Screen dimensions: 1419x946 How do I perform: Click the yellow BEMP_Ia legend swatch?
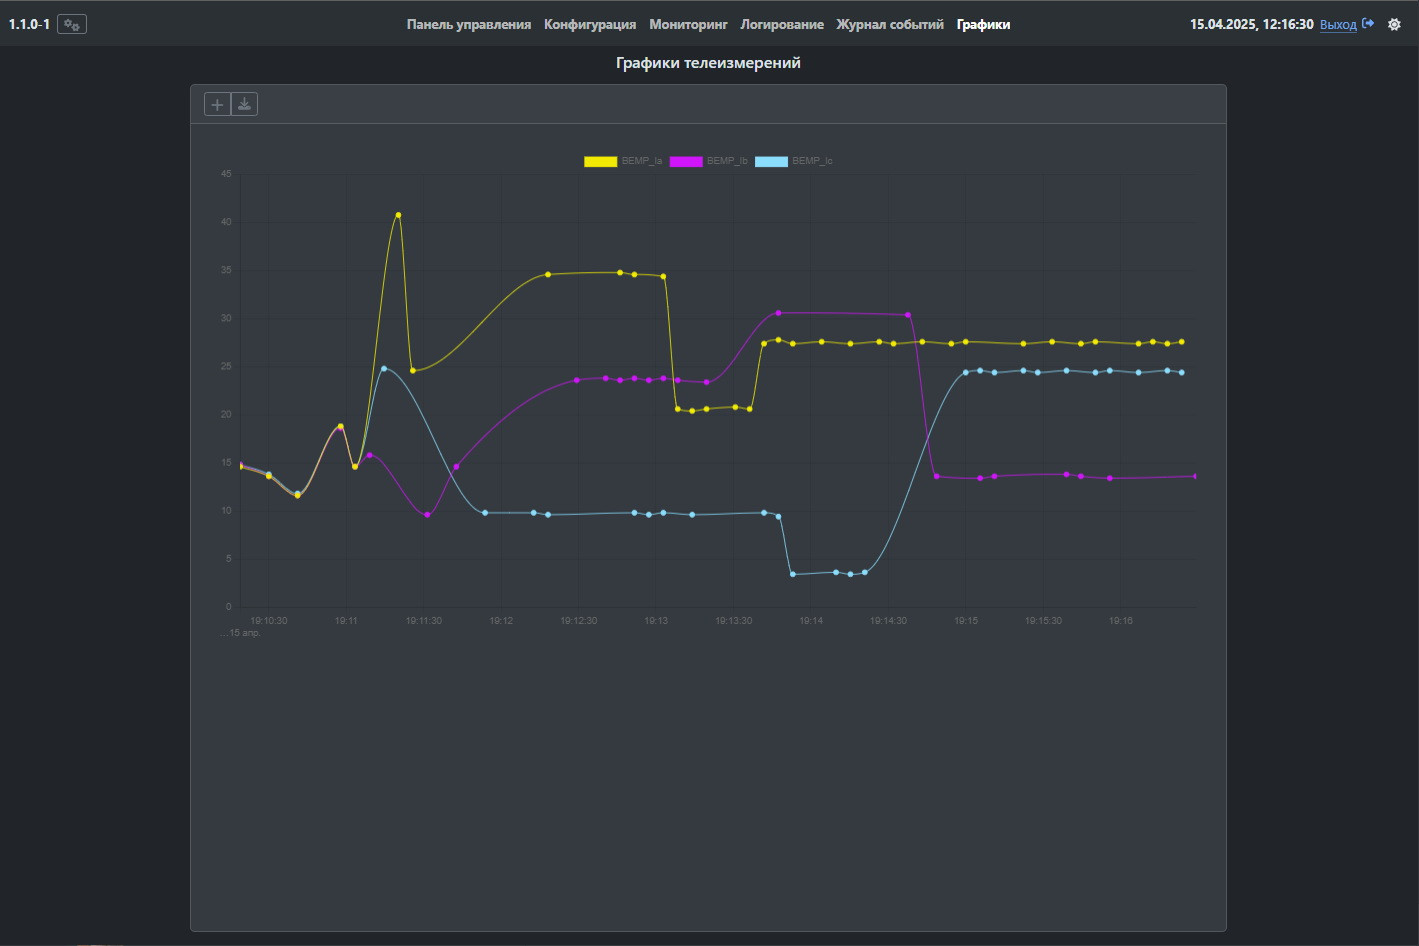[600, 161]
